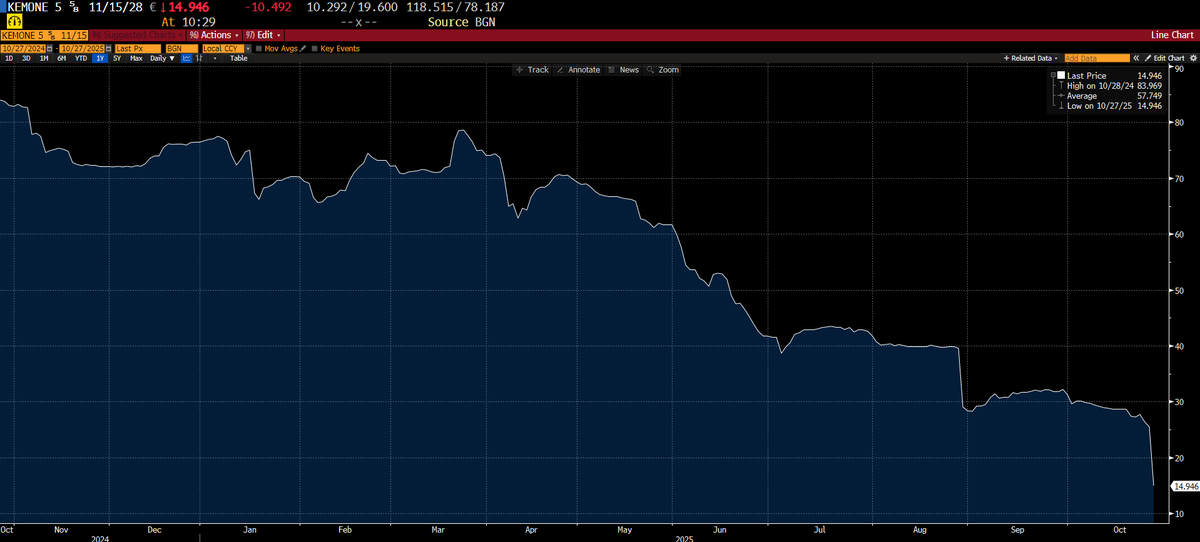The height and width of the screenshot is (542, 1200).
Task: Click the current price tag 14.946 on axis
Action: pyautogui.click(x=1184, y=486)
